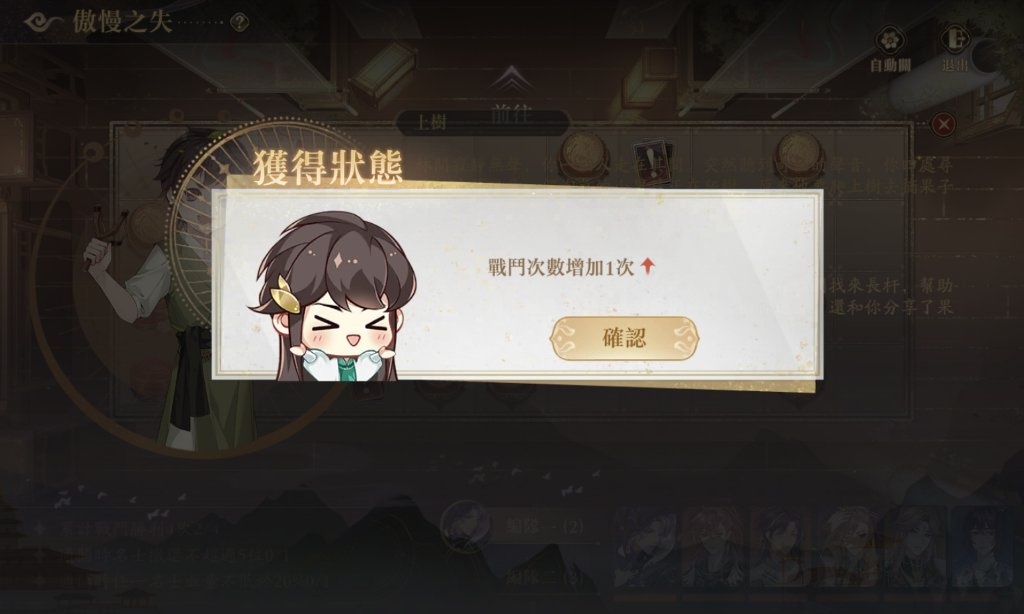Screen dimensions: 1024x614
Task: Select the second character portrait card
Action: coord(713,547)
